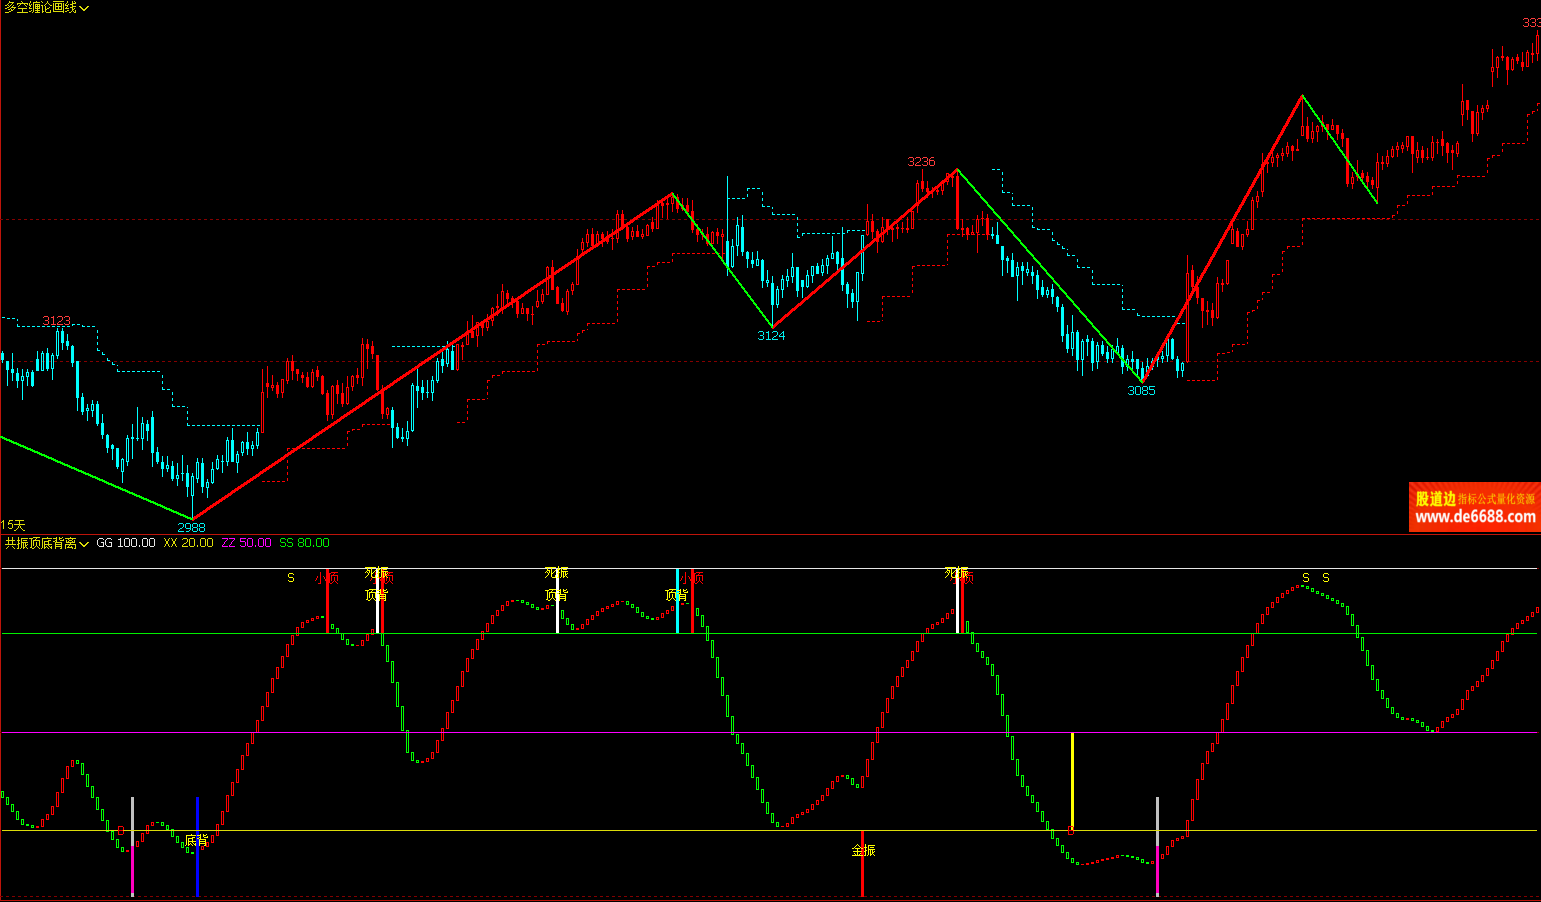Click the 金振 golden resonance marker
This screenshot has height=902, width=1541.
click(863, 850)
